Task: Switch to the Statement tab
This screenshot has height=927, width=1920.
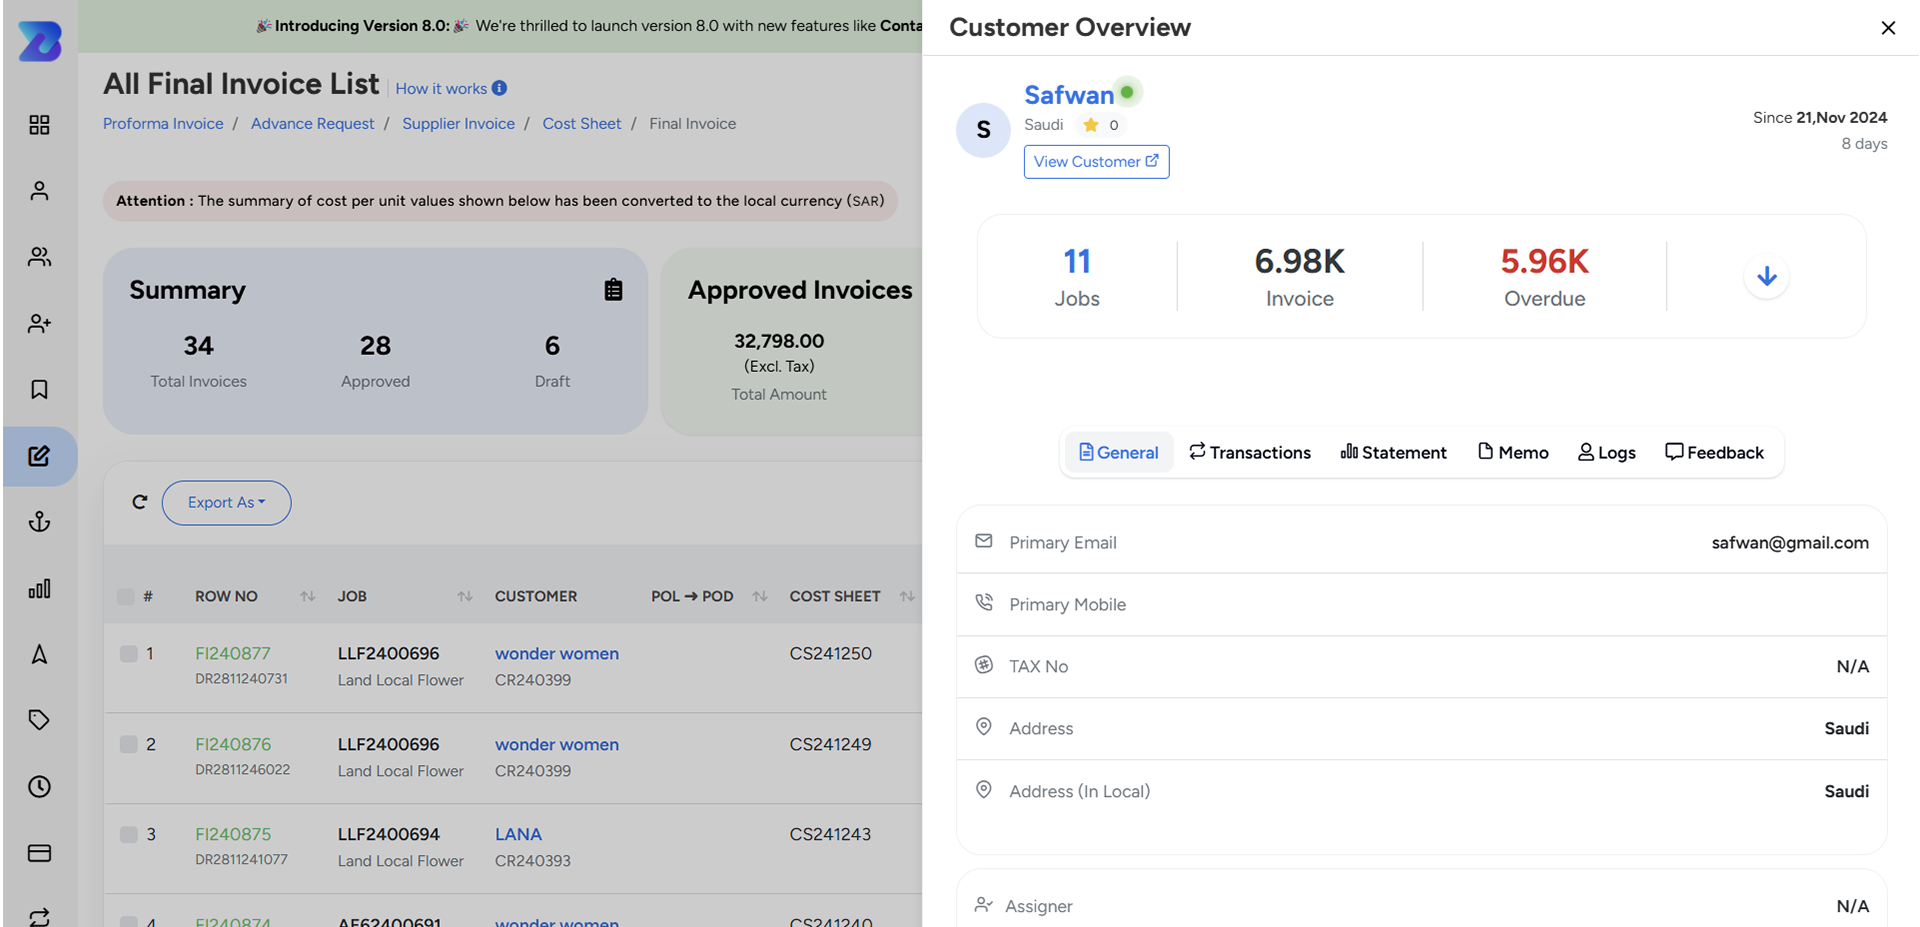Action: (x=1394, y=453)
